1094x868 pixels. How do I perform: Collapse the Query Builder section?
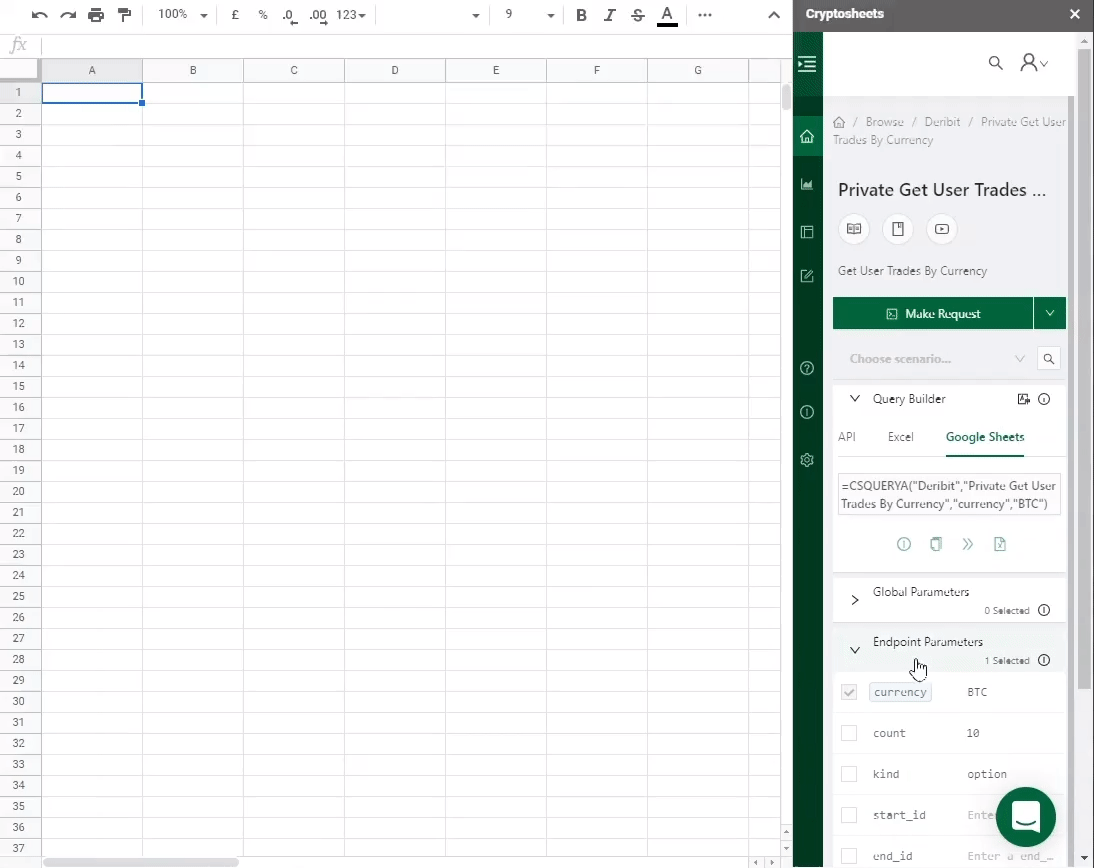(855, 398)
